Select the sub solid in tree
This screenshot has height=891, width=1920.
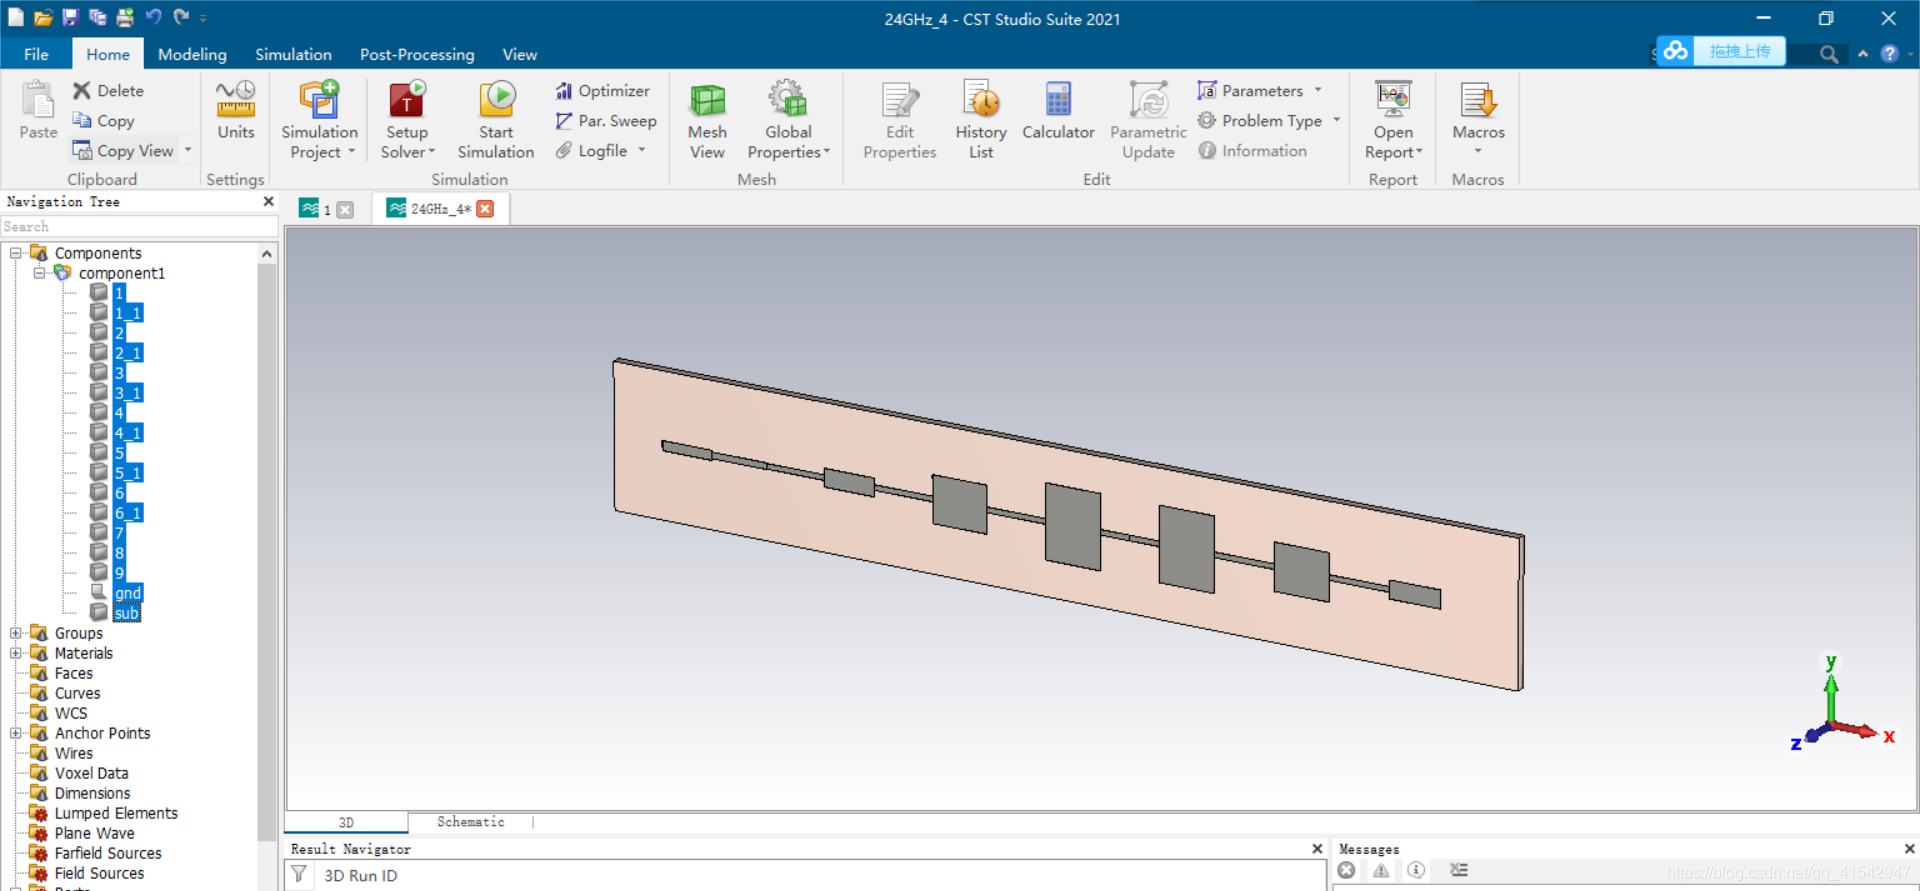pyautogui.click(x=126, y=613)
